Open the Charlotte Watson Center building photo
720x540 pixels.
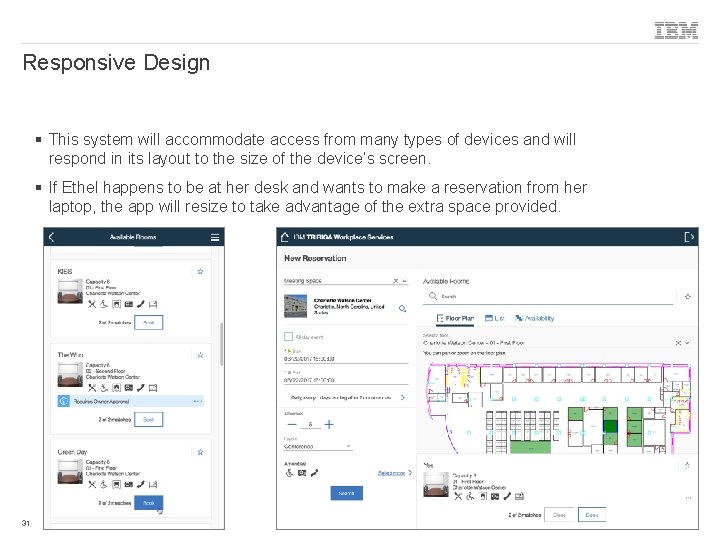tap(295, 306)
